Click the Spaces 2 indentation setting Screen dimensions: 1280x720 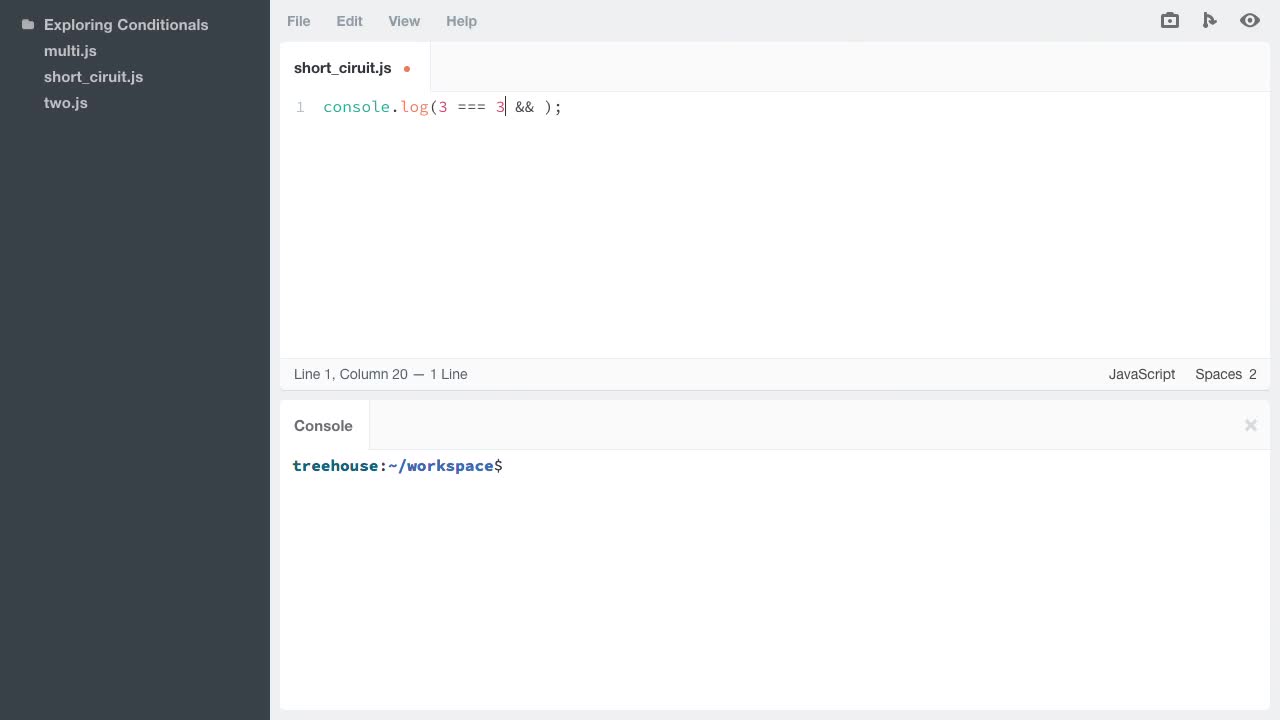1225,374
